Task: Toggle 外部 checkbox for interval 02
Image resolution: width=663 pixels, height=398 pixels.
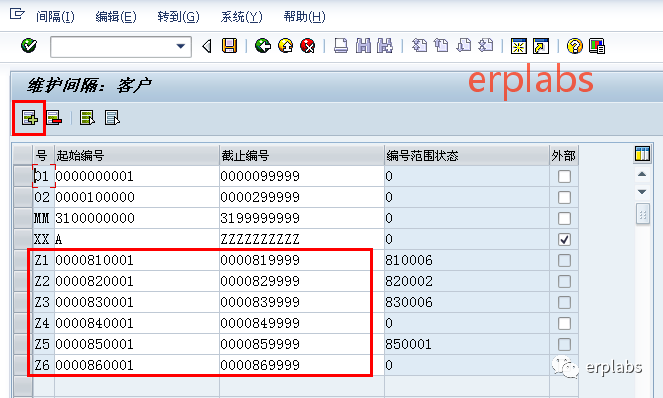Action: (x=564, y=198)
